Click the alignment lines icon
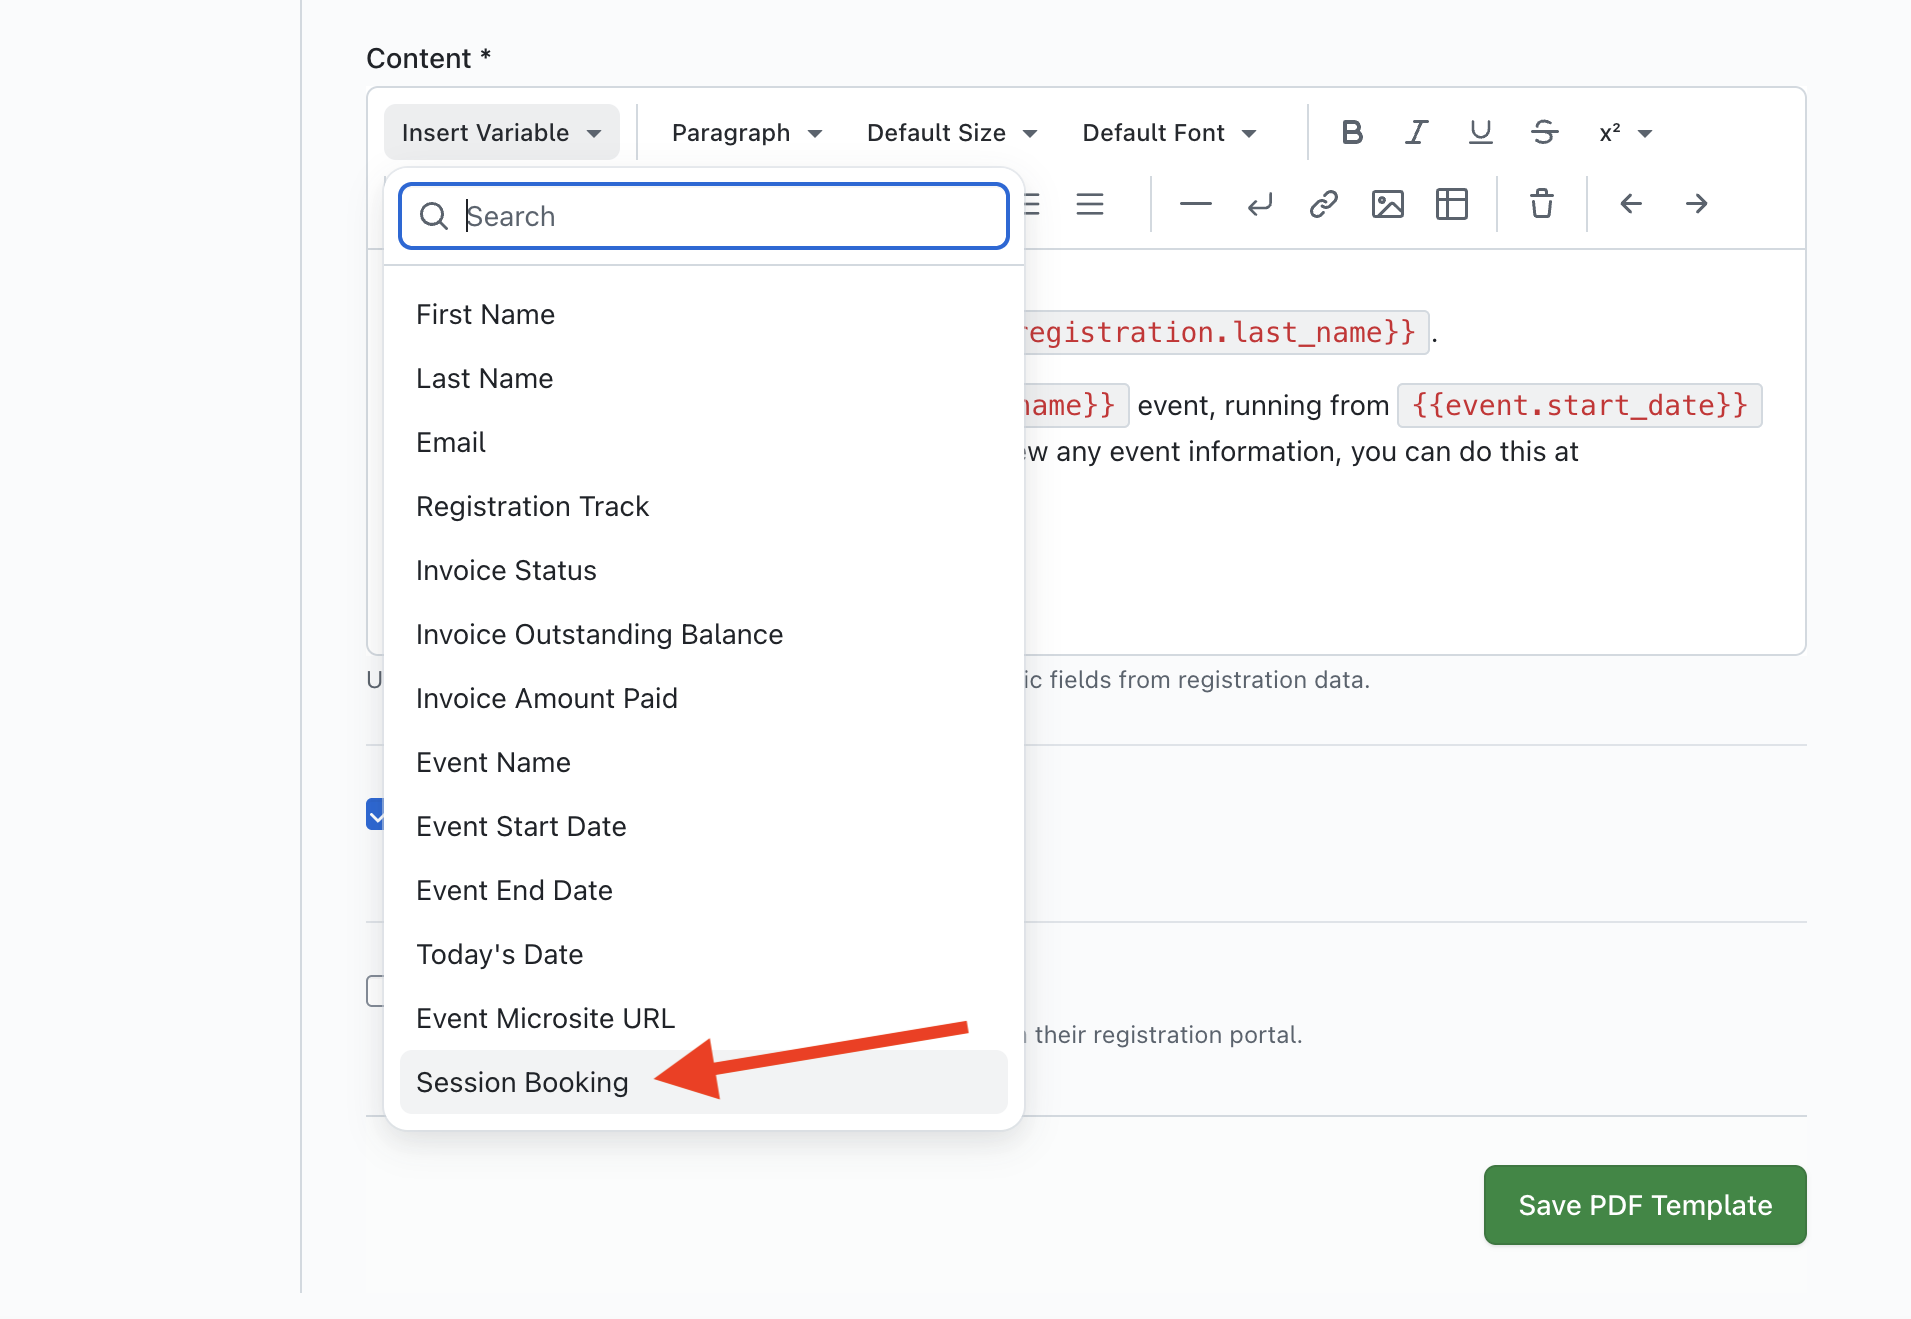The height and width of the screenshot is (1319, 1911). (1090, 204)
